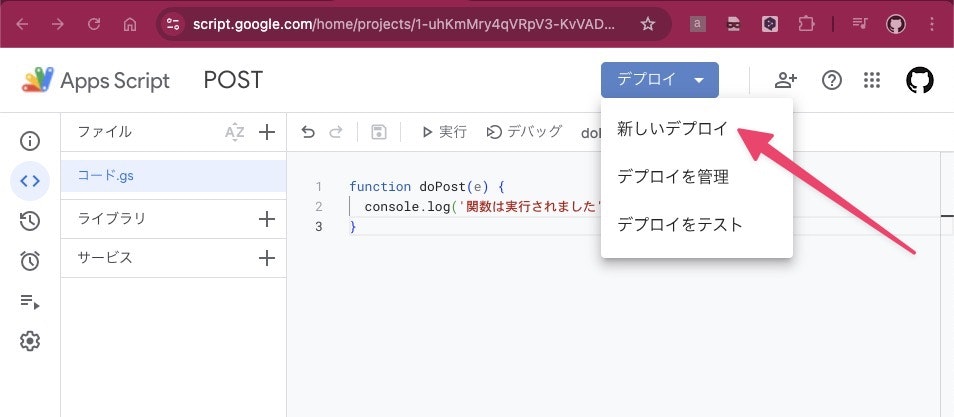Click the ライブラリ section label
The image size is (954, 417).
tap(112, 219)
